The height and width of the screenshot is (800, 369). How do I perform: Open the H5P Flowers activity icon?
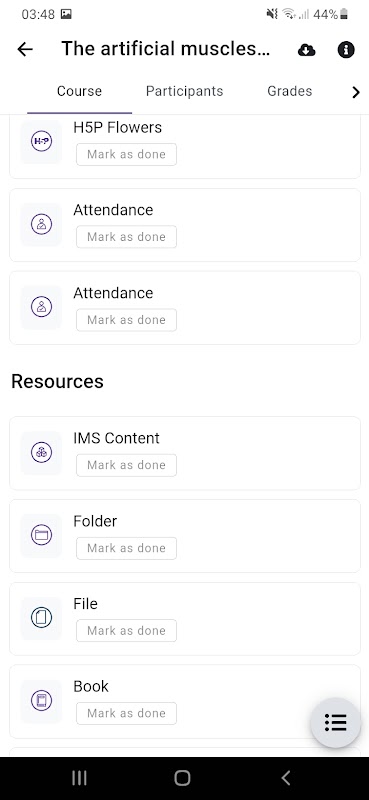coord(41,142)
